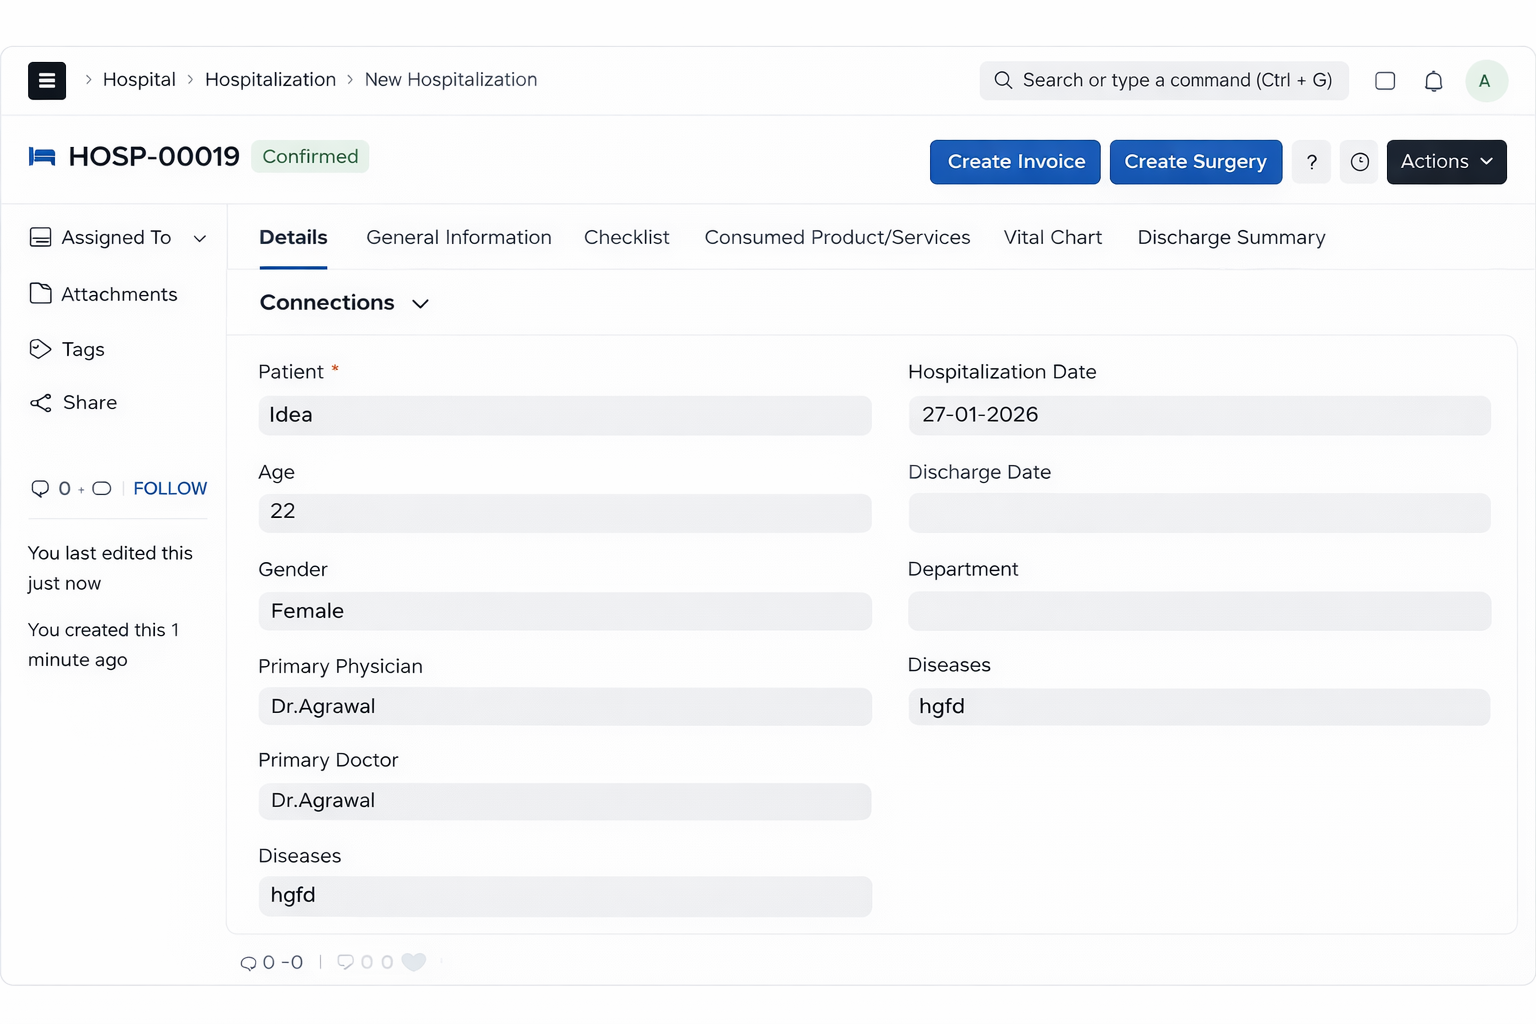Screen dimensions: 1536x1024
Task: Click the heart like icon at bottom
Action: (413, 962)
